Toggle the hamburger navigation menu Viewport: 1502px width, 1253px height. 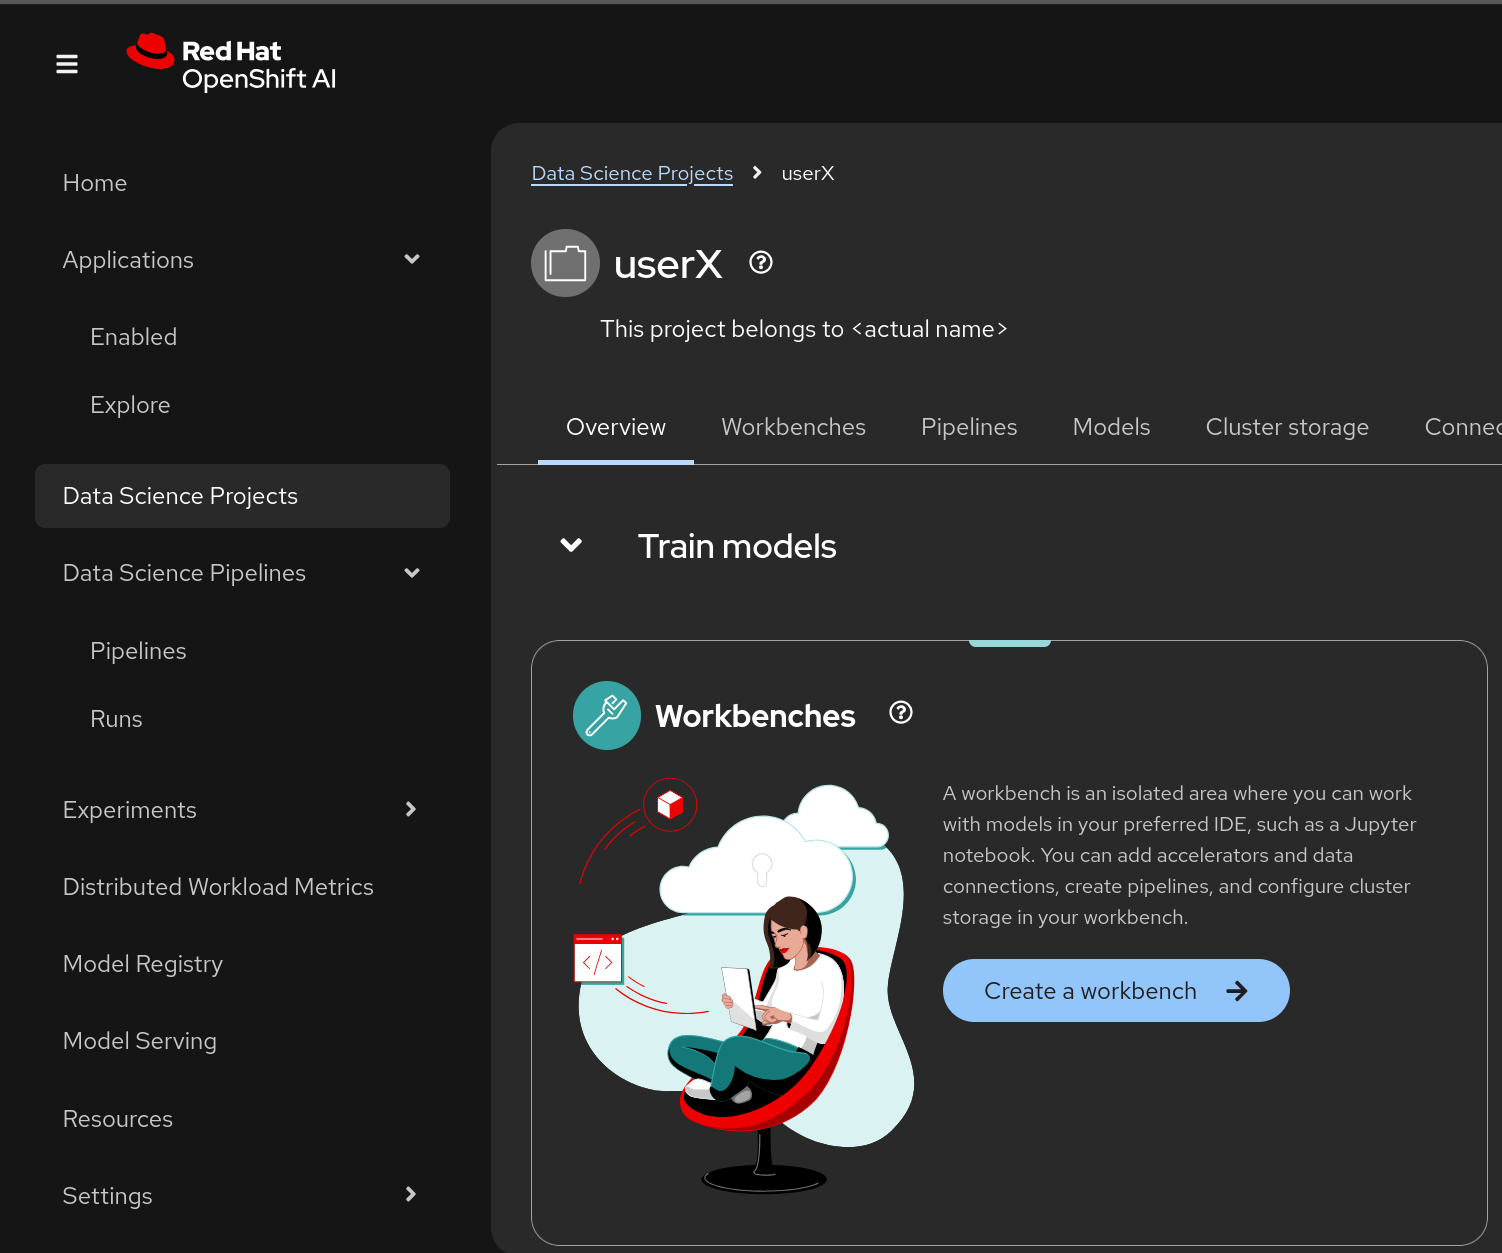click(67, 64)
